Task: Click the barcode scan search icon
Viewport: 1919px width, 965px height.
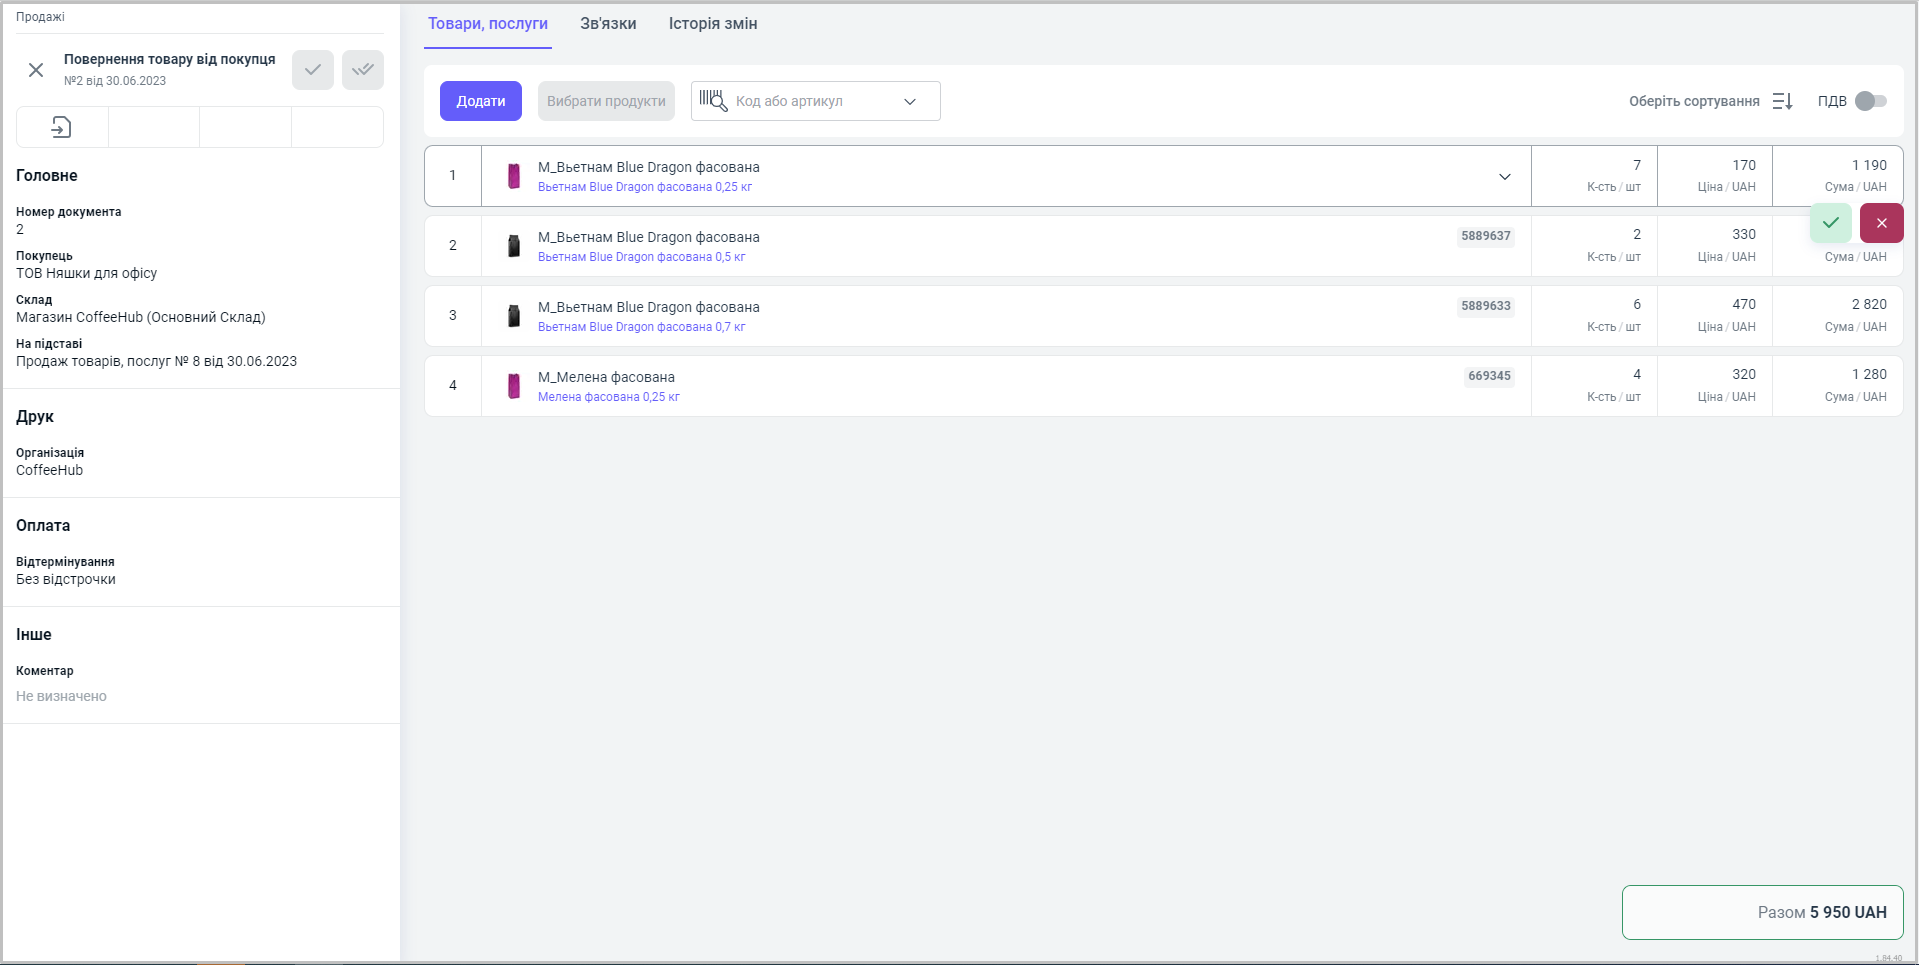Action: pos(713,100)
